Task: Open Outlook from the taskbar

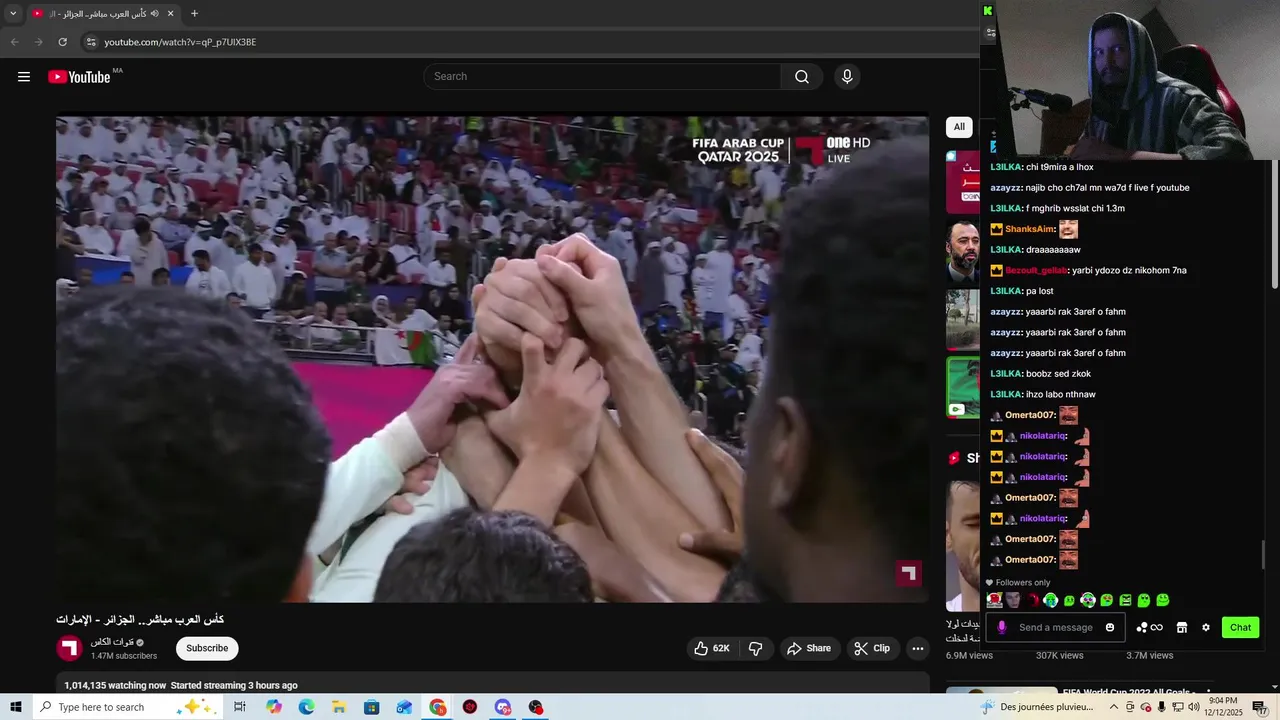Action: pyautogui.click(x=404, y=707)
